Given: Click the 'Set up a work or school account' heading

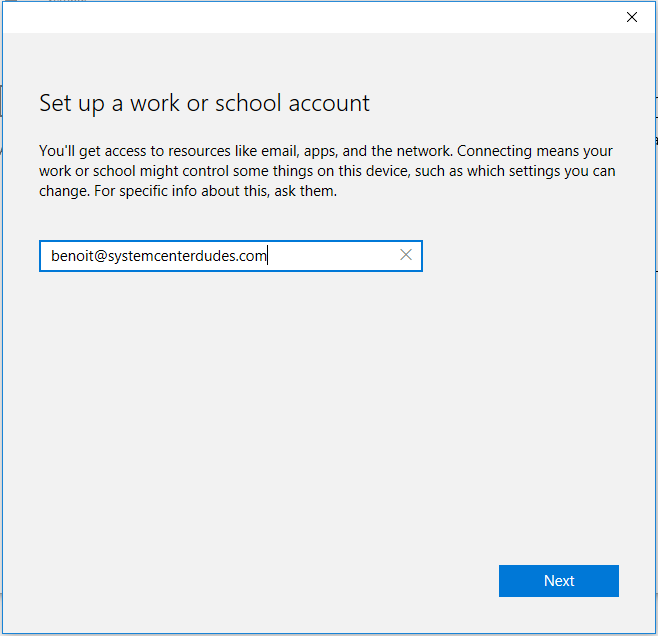Looking at the screenshot, I should [x=204, y=104].
